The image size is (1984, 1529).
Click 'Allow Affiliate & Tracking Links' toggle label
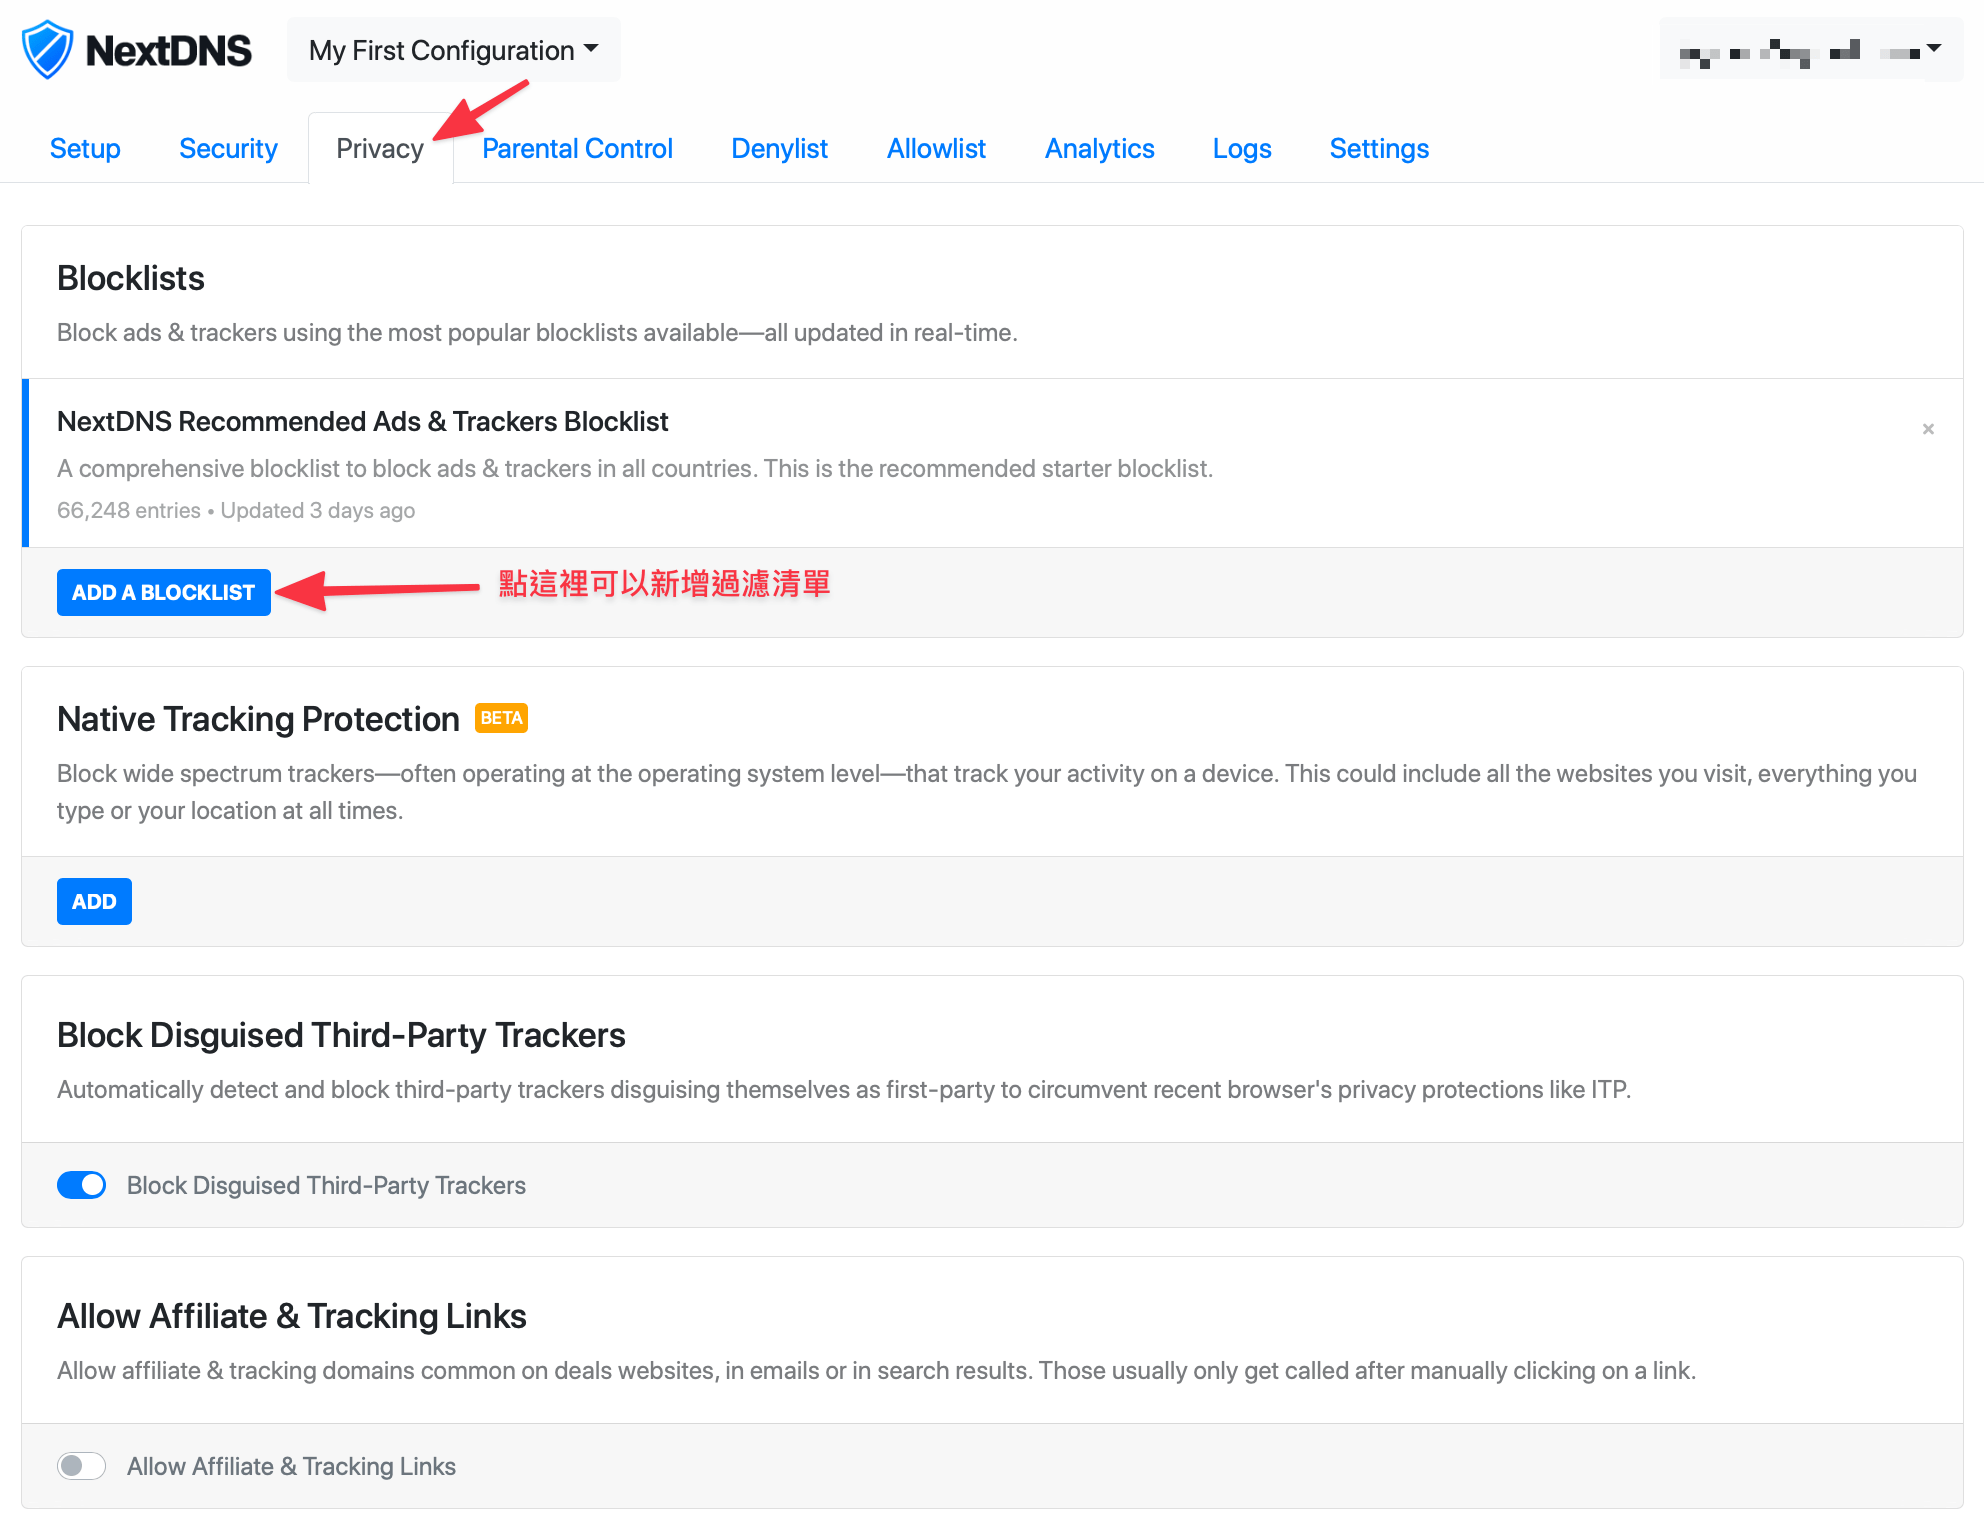(x=291, y=1466)
